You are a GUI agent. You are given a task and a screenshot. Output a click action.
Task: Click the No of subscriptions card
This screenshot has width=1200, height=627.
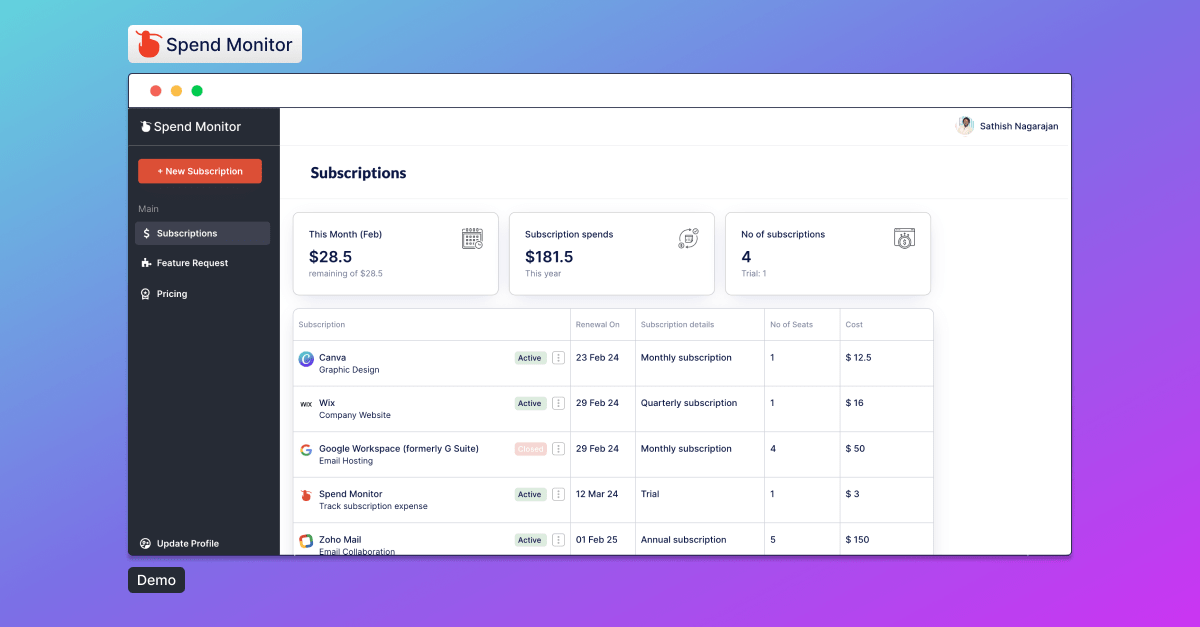coord(828,253)
